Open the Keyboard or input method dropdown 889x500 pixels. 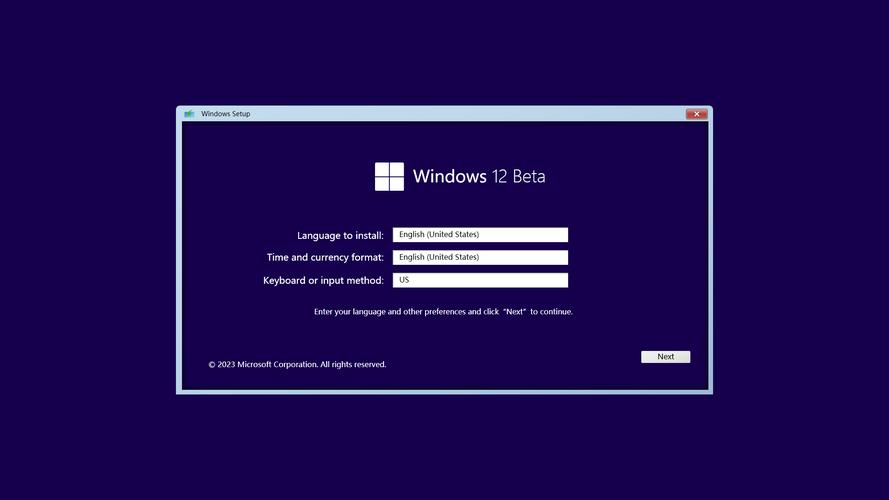click(480, 280)
